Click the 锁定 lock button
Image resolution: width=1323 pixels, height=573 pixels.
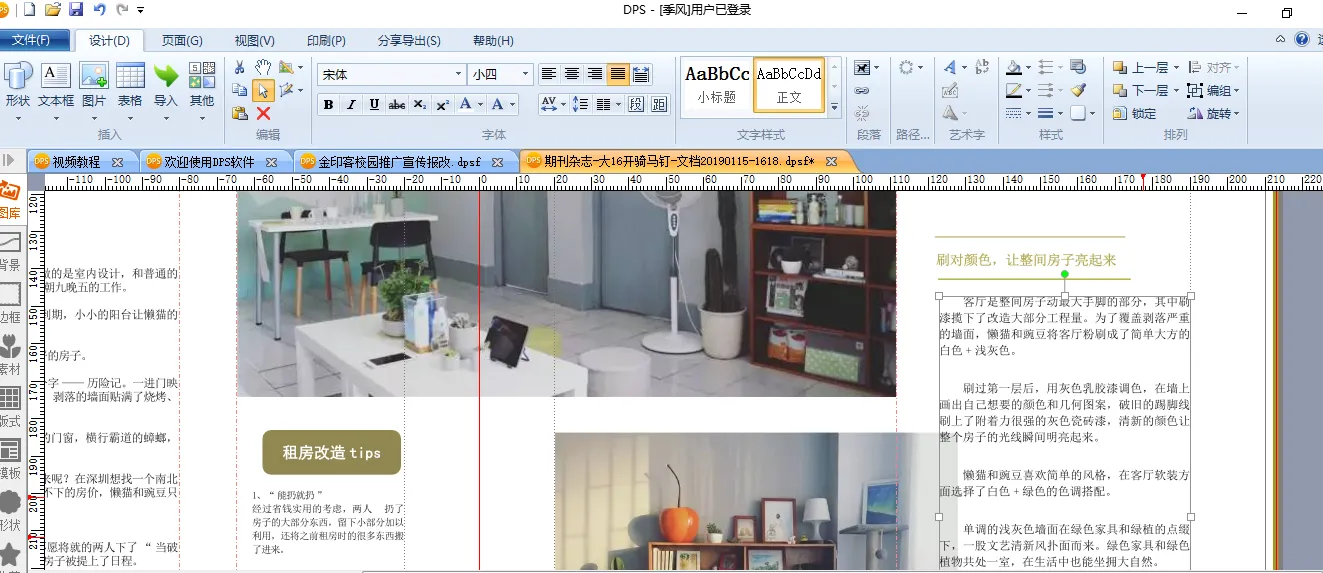click(1134, 114)
